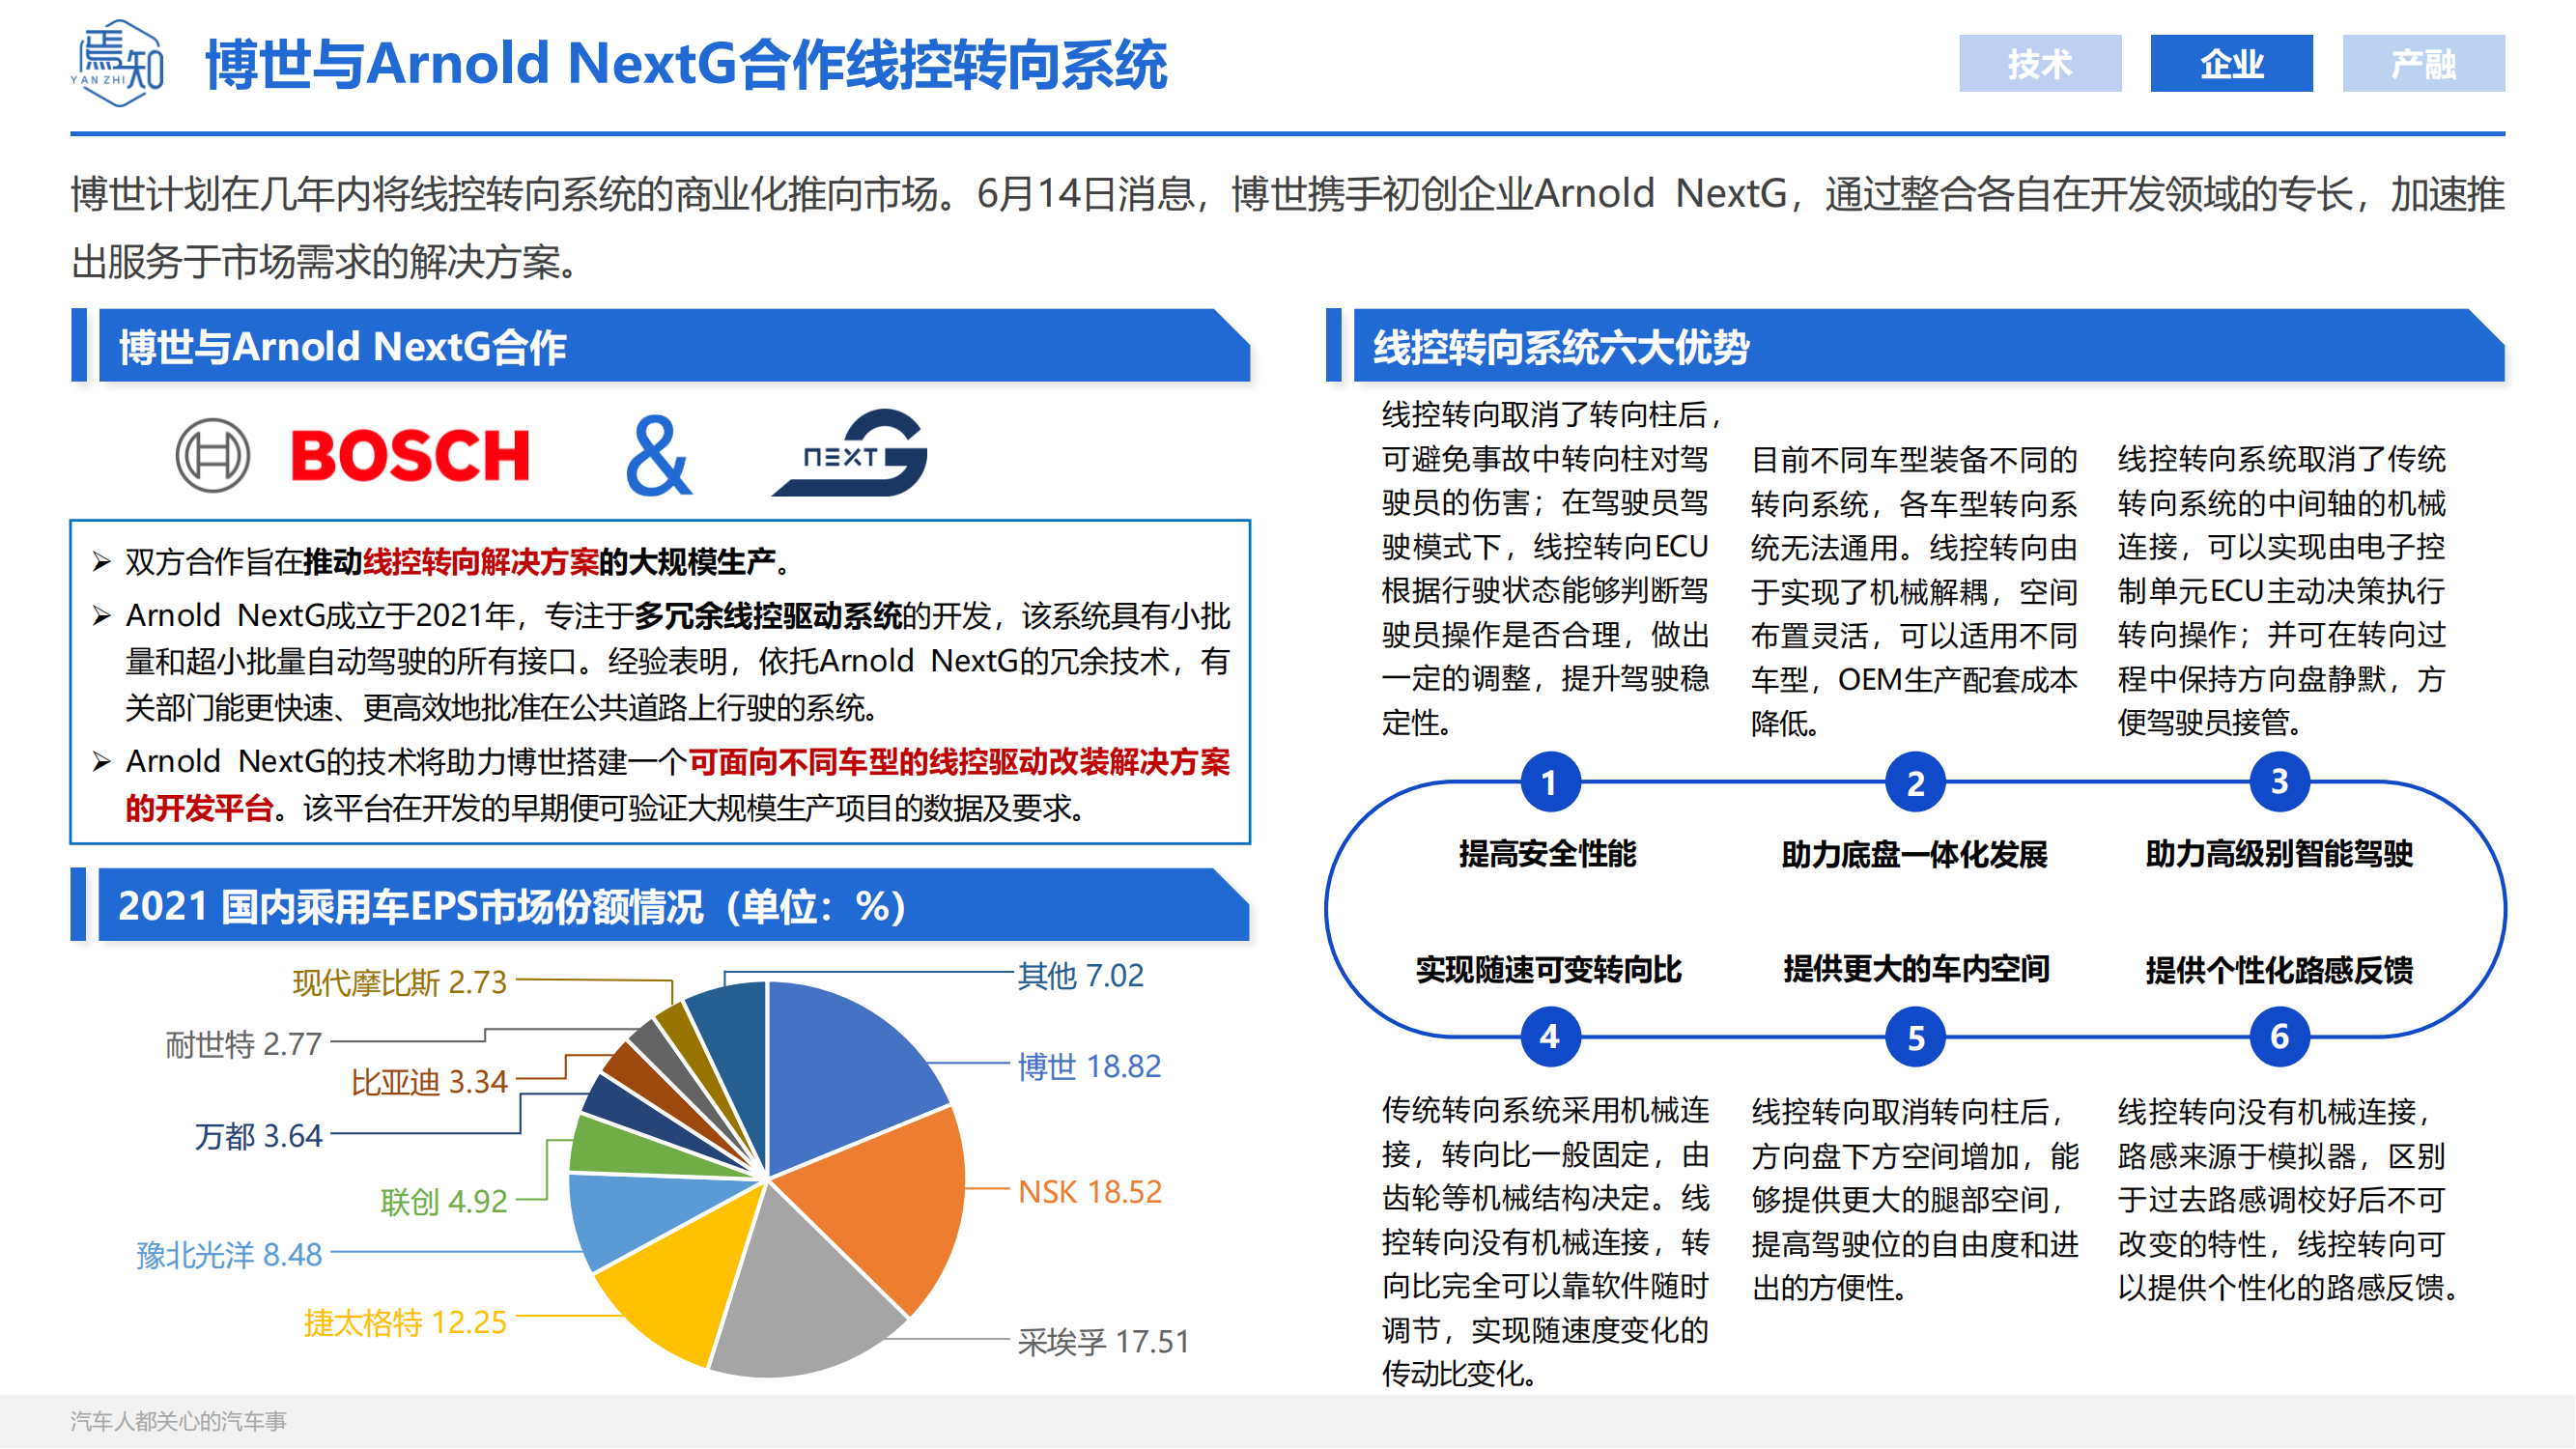This screenshot has width=2576, height=1449.
Task: Click the intro paragraph starting 博世计划在几年内
Action: [1288, 228]
